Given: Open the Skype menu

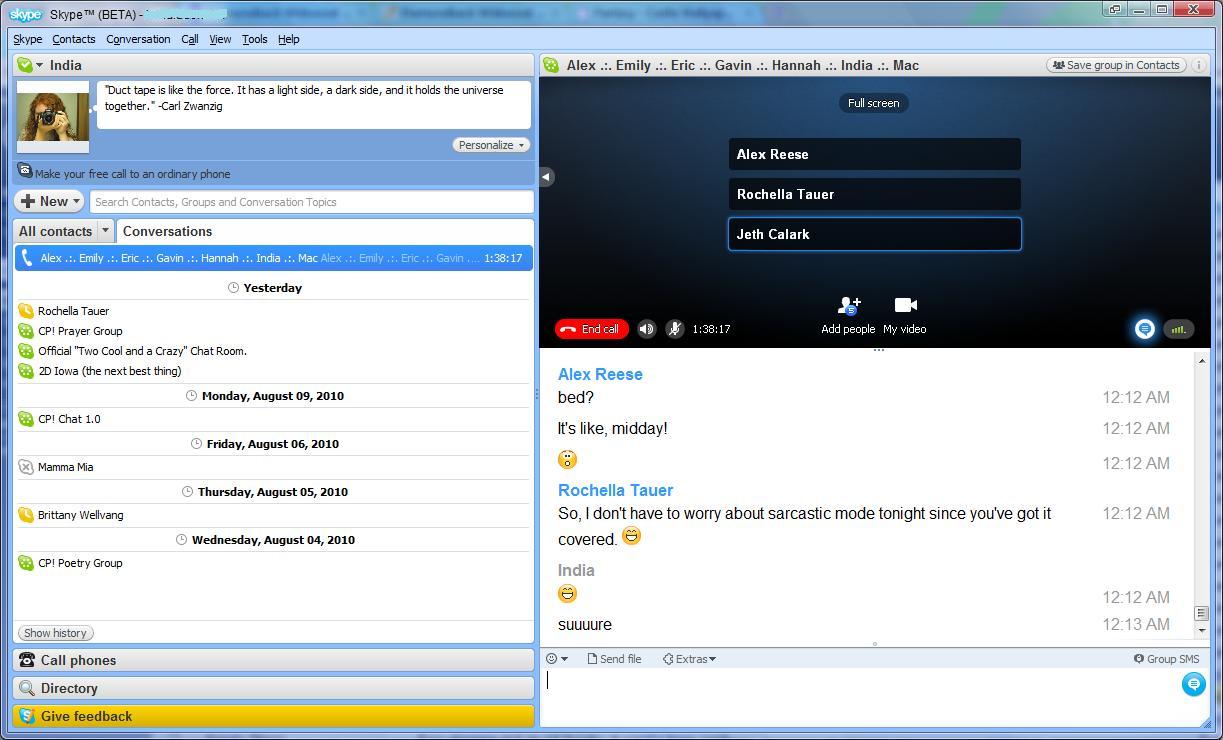Looking at the screenshot, I should (x=27, y=39).
